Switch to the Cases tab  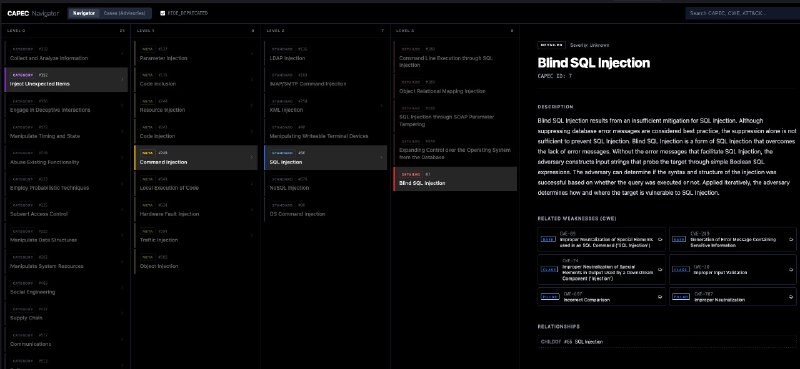124,13
